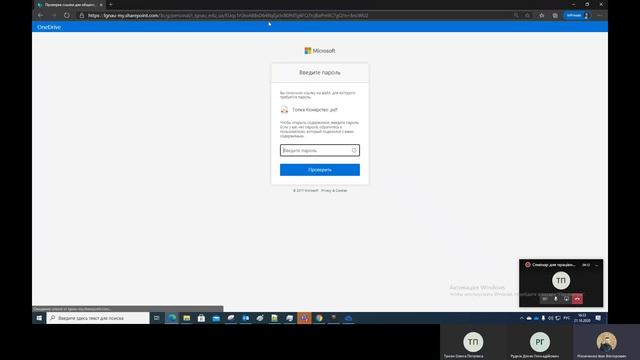Toggle camera in Teams mini window
640x360 pixels.
[x=545, y=299]
